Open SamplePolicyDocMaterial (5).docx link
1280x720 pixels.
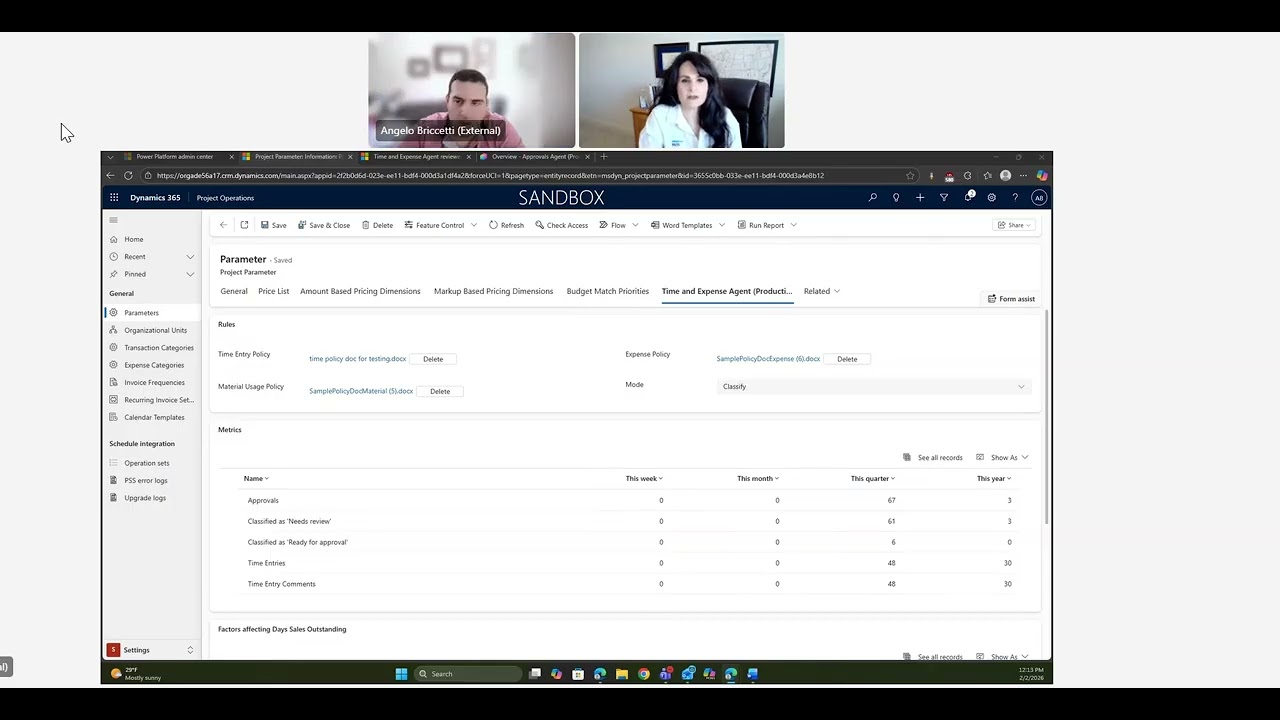click(361, 391)
